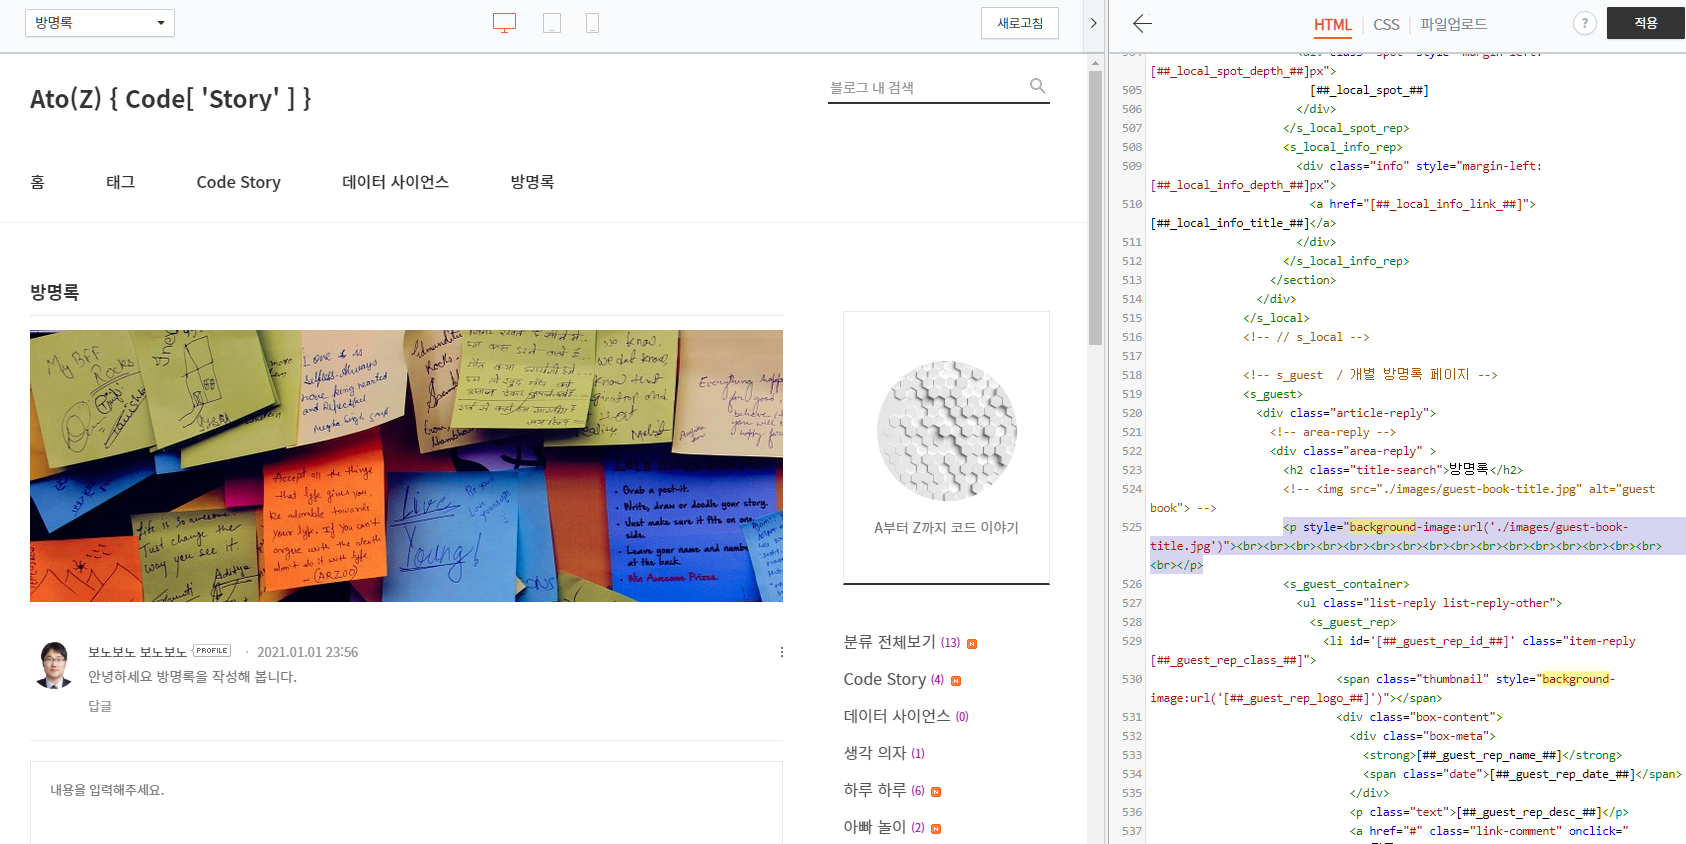
Task: Click the sticky notes guestbook banner image
Action: (x=406, y=466)
